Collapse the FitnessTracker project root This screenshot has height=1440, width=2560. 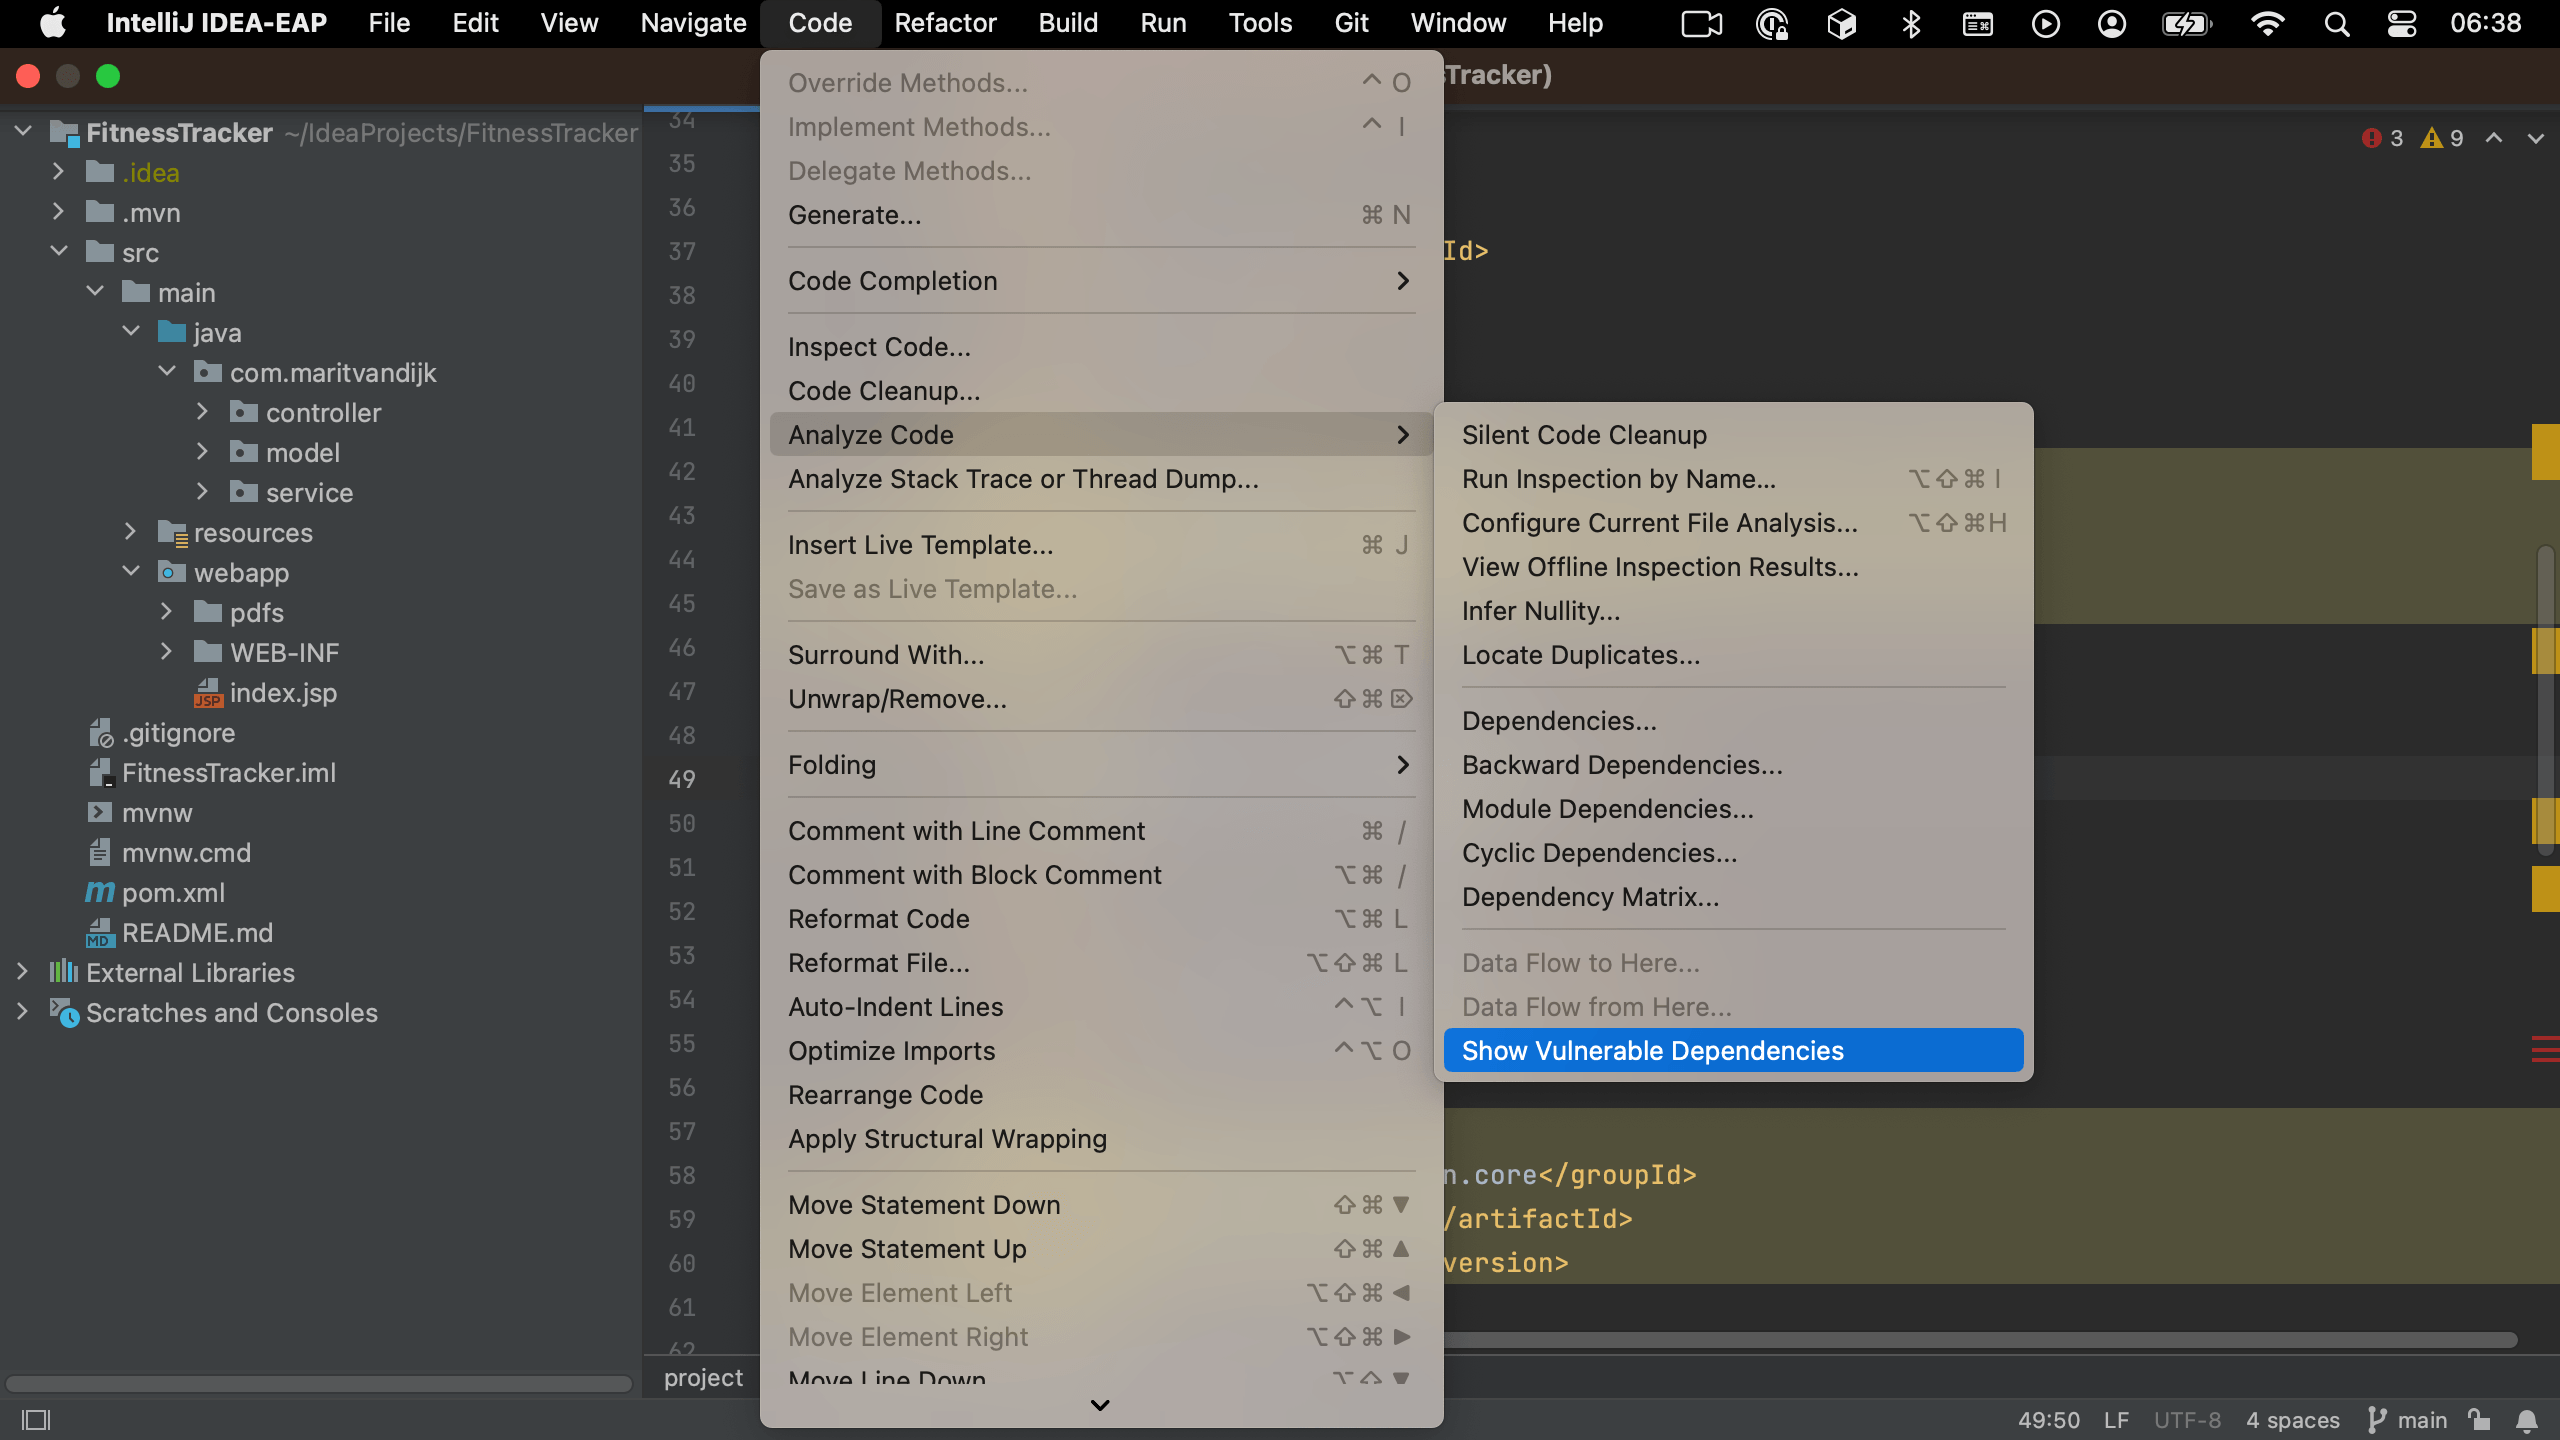tap(23, 132)
